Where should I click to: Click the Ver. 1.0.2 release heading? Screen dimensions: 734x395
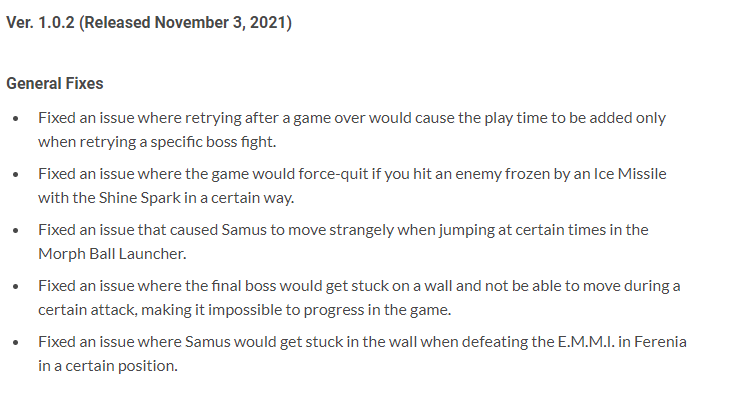[149, 22]
